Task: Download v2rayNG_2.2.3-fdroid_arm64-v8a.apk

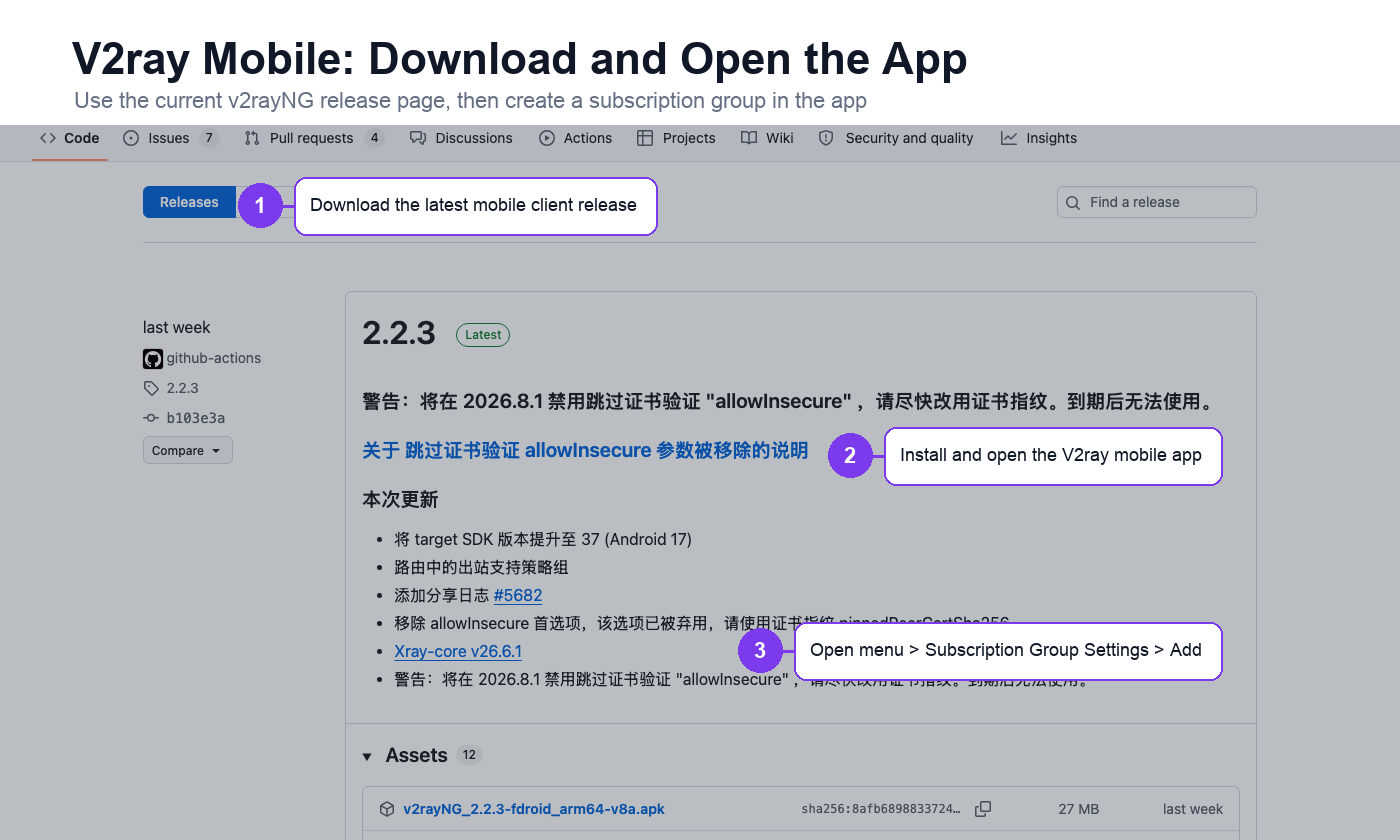Action: pos(534,809)
